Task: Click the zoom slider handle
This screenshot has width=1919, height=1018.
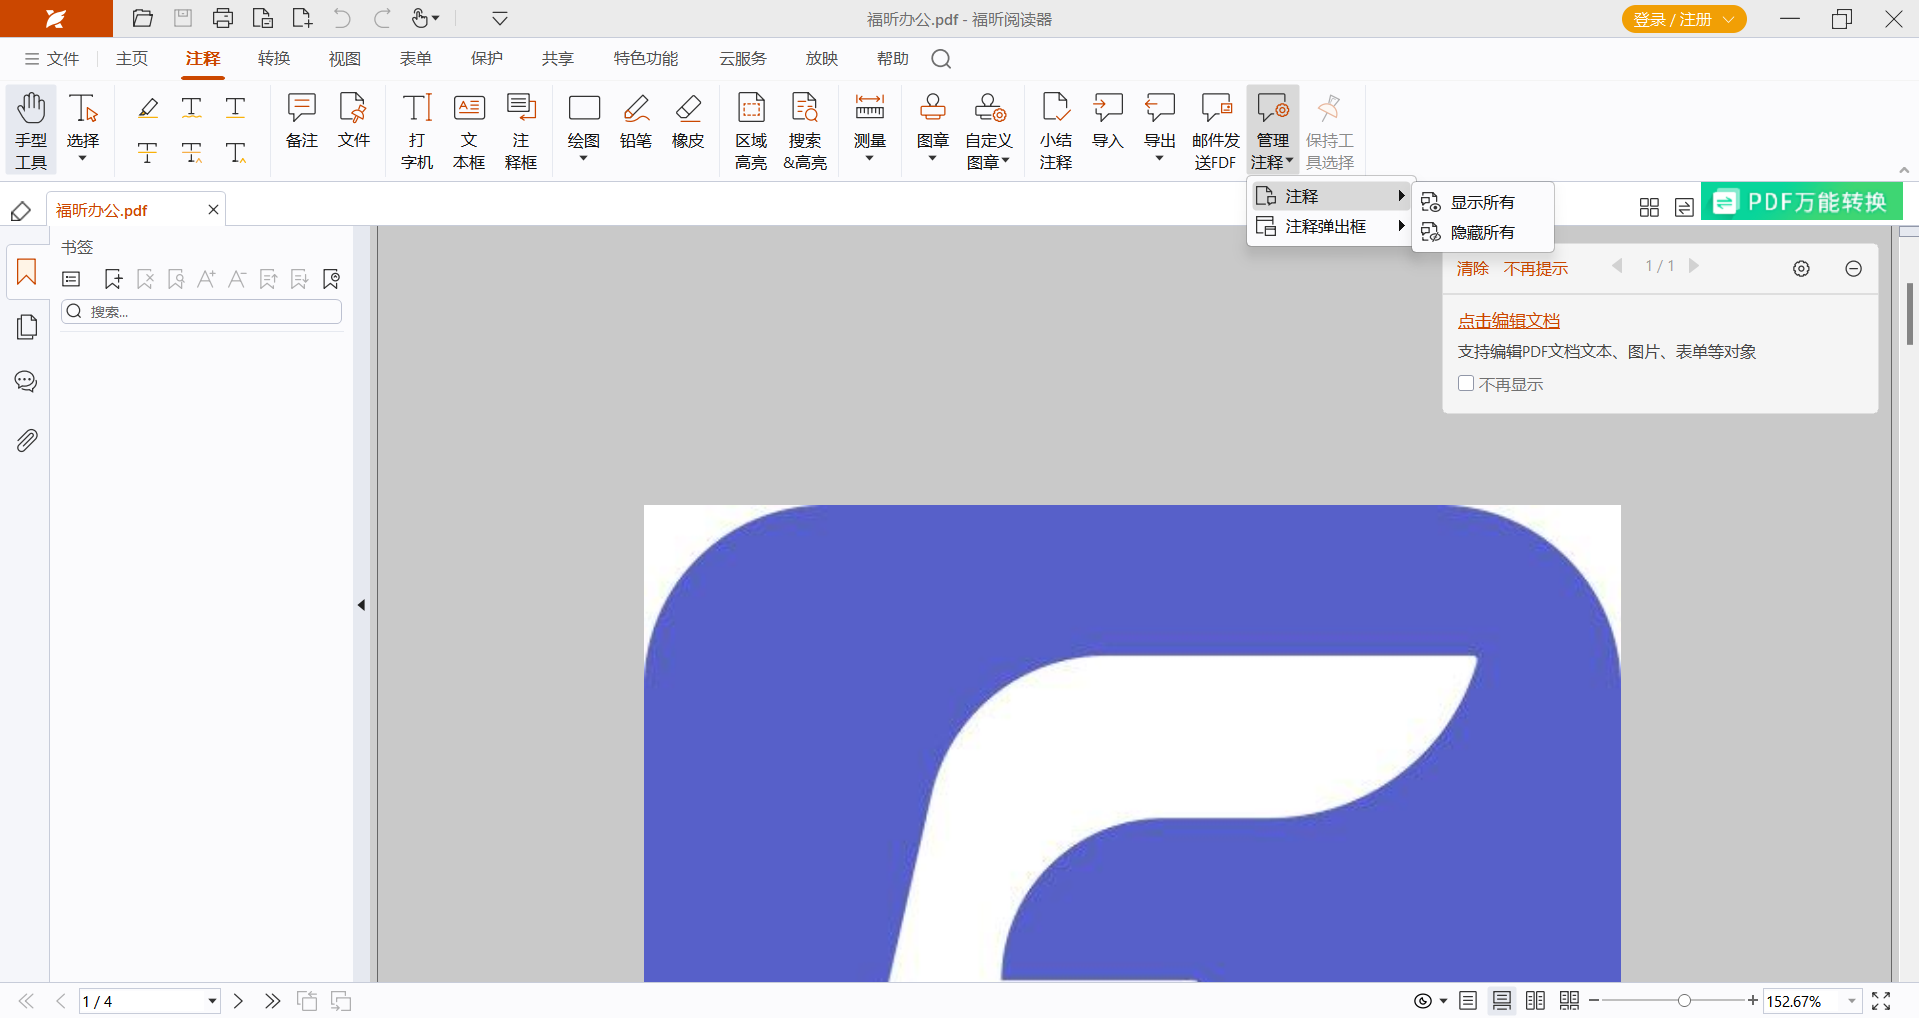Action: (1685, 1001)
